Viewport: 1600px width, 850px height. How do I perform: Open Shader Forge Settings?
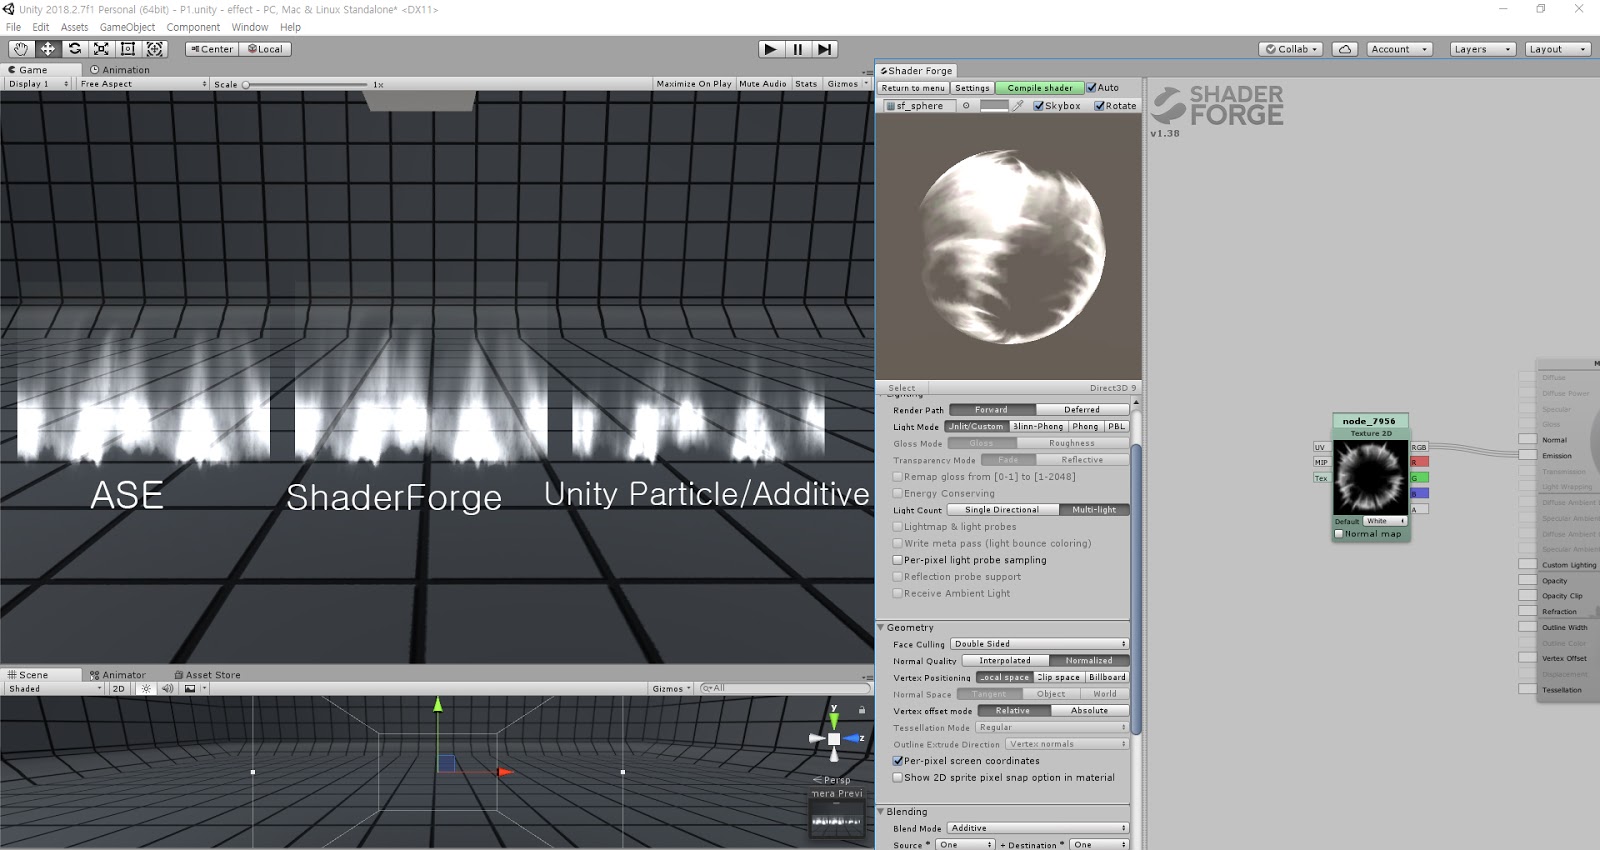972,88
